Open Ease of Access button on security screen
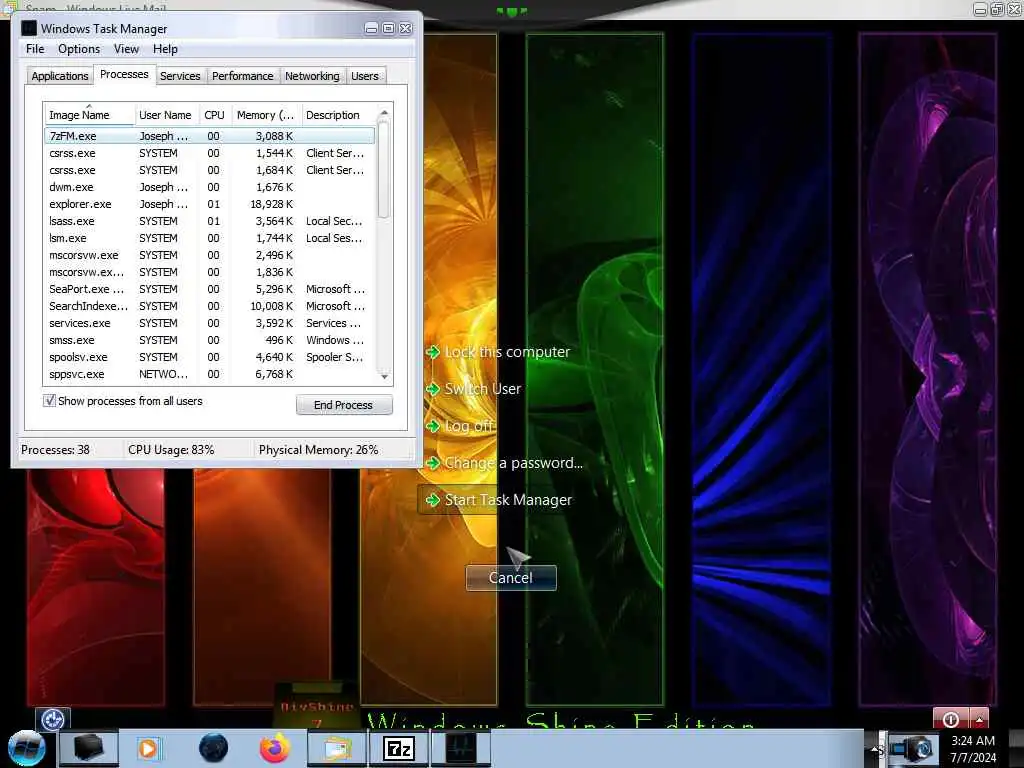1024x768 pixels. click(x=53, y=720)
